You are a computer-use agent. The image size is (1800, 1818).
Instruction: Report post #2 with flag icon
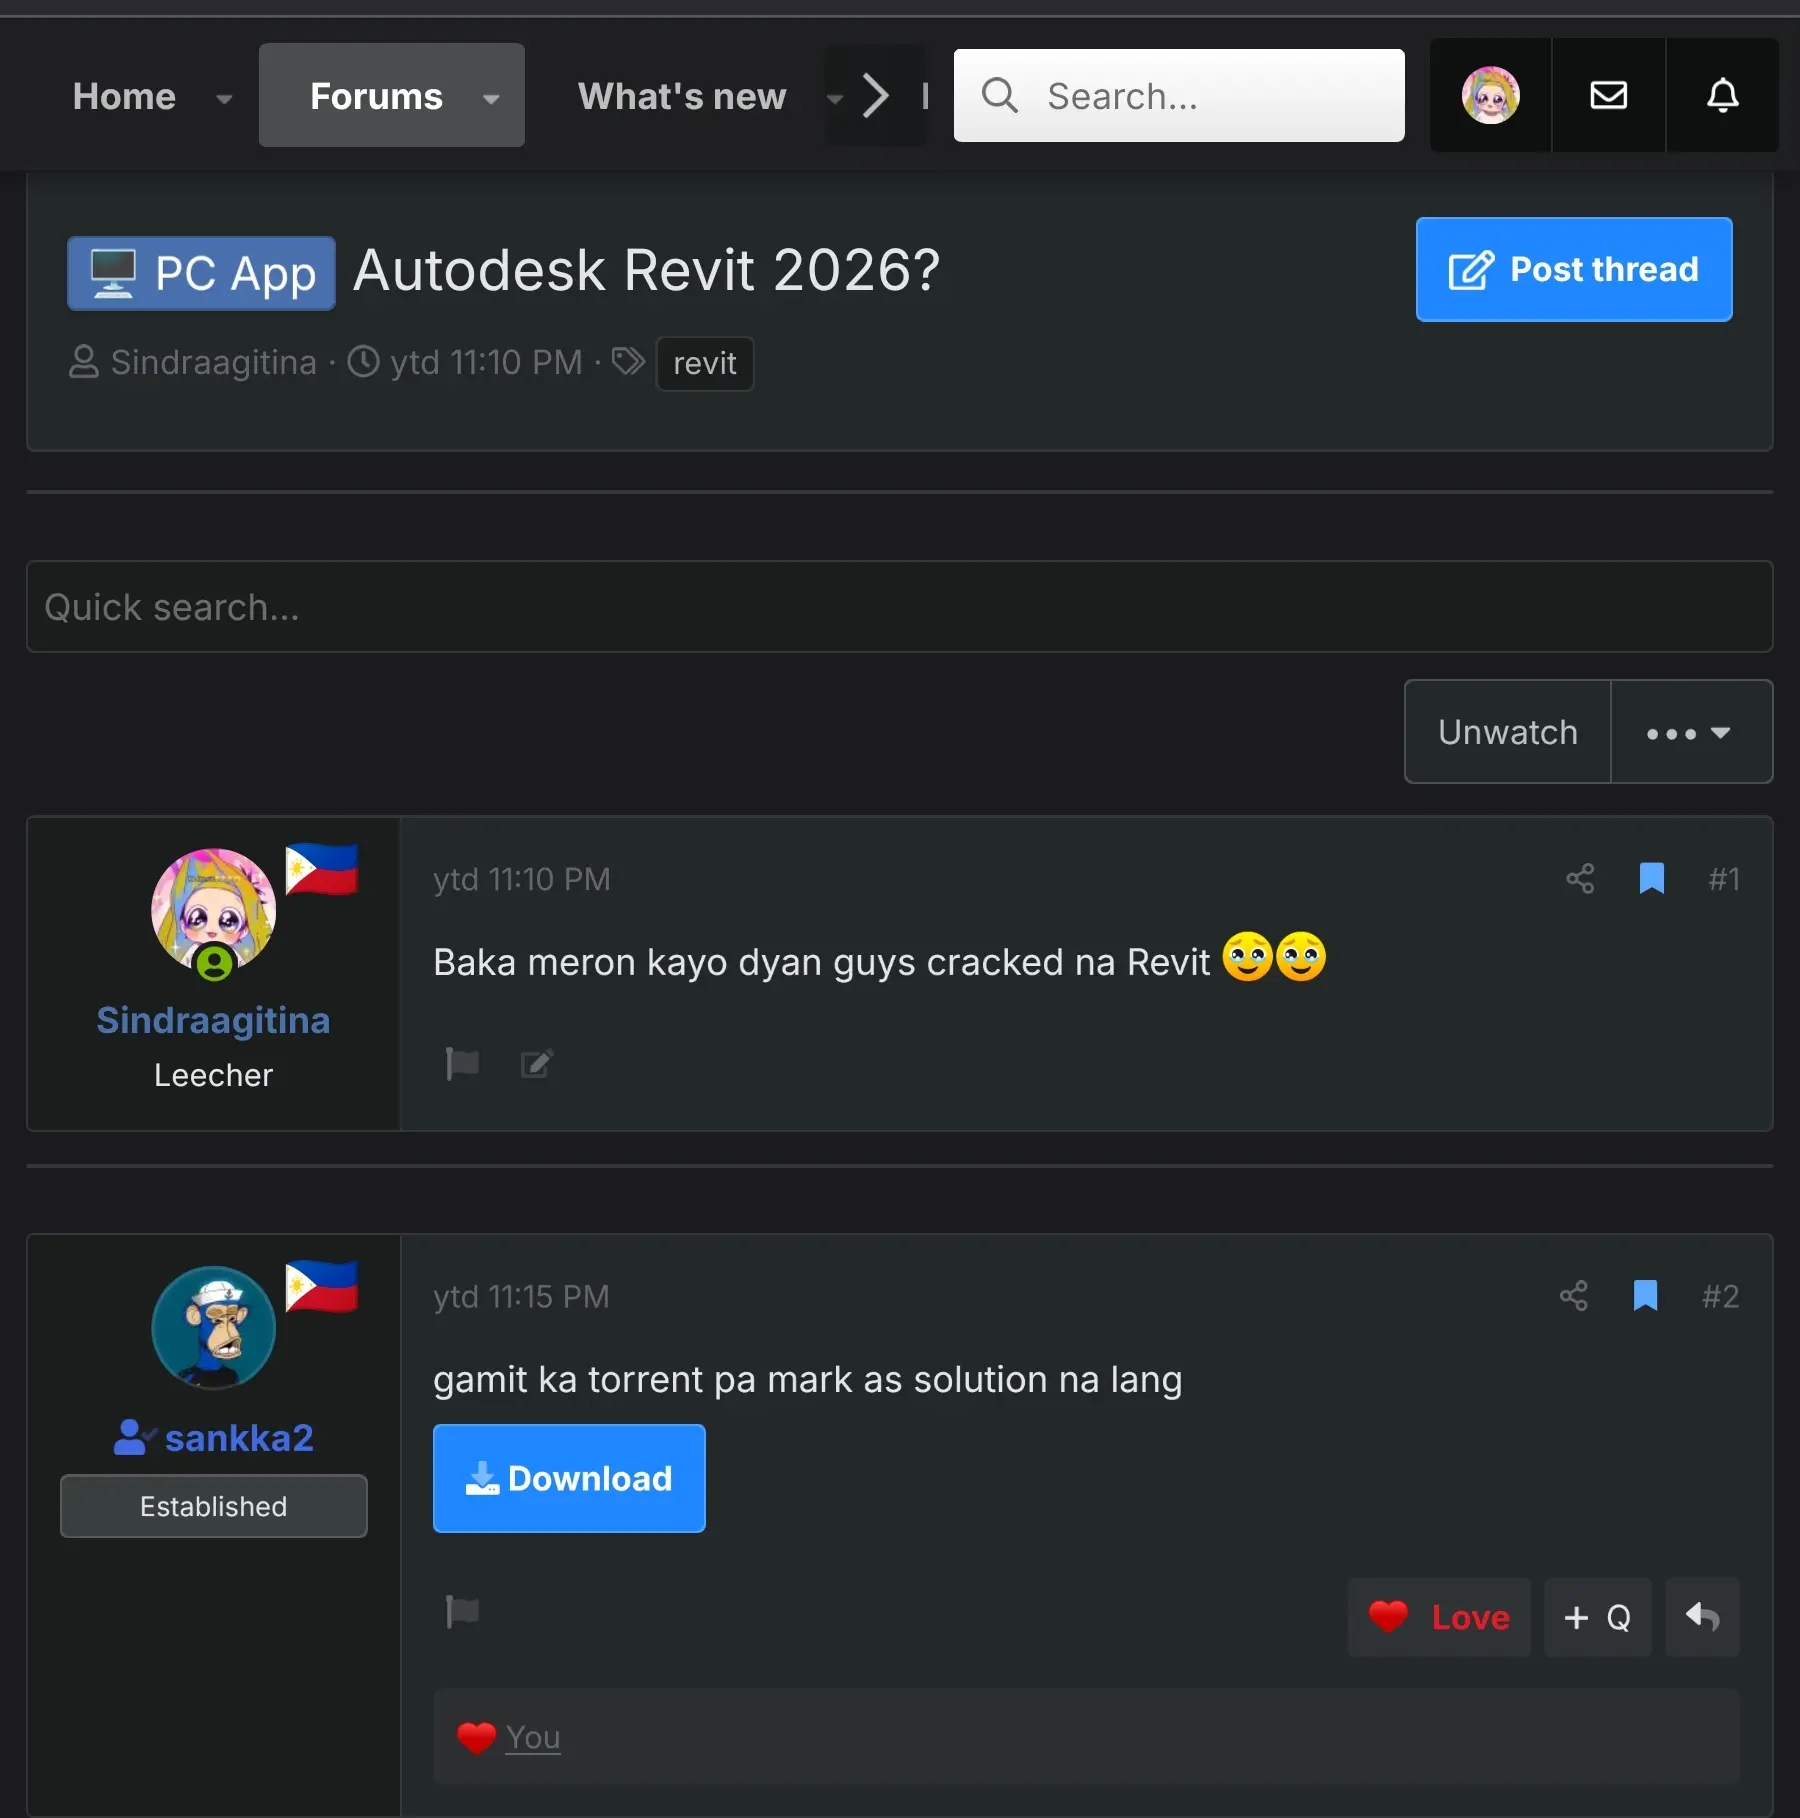[462, 1611]
